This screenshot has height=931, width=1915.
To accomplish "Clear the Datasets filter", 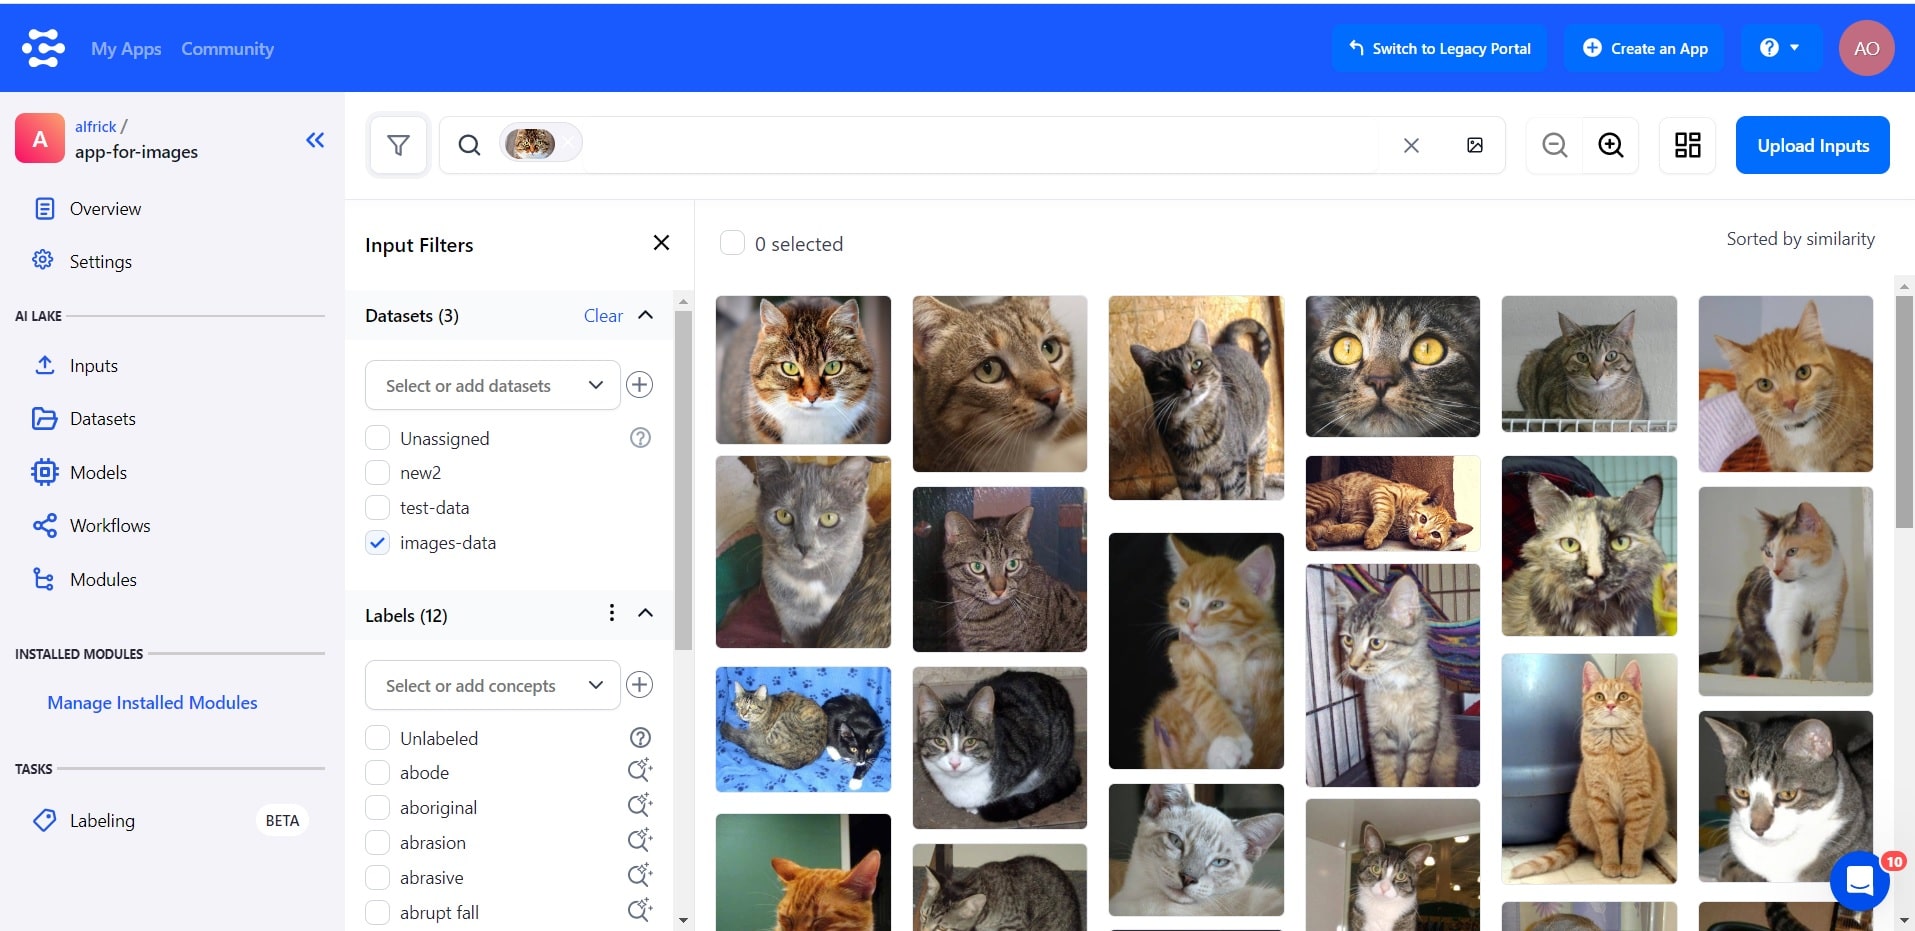I will tap(603, 315).
